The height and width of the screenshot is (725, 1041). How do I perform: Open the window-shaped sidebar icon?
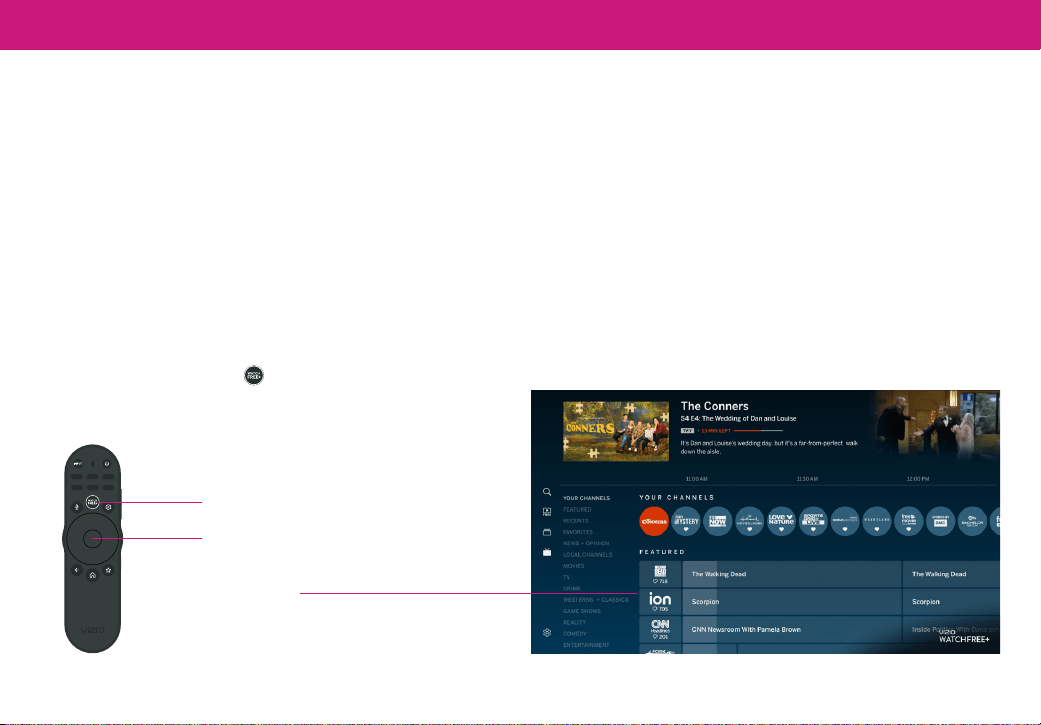547,532
